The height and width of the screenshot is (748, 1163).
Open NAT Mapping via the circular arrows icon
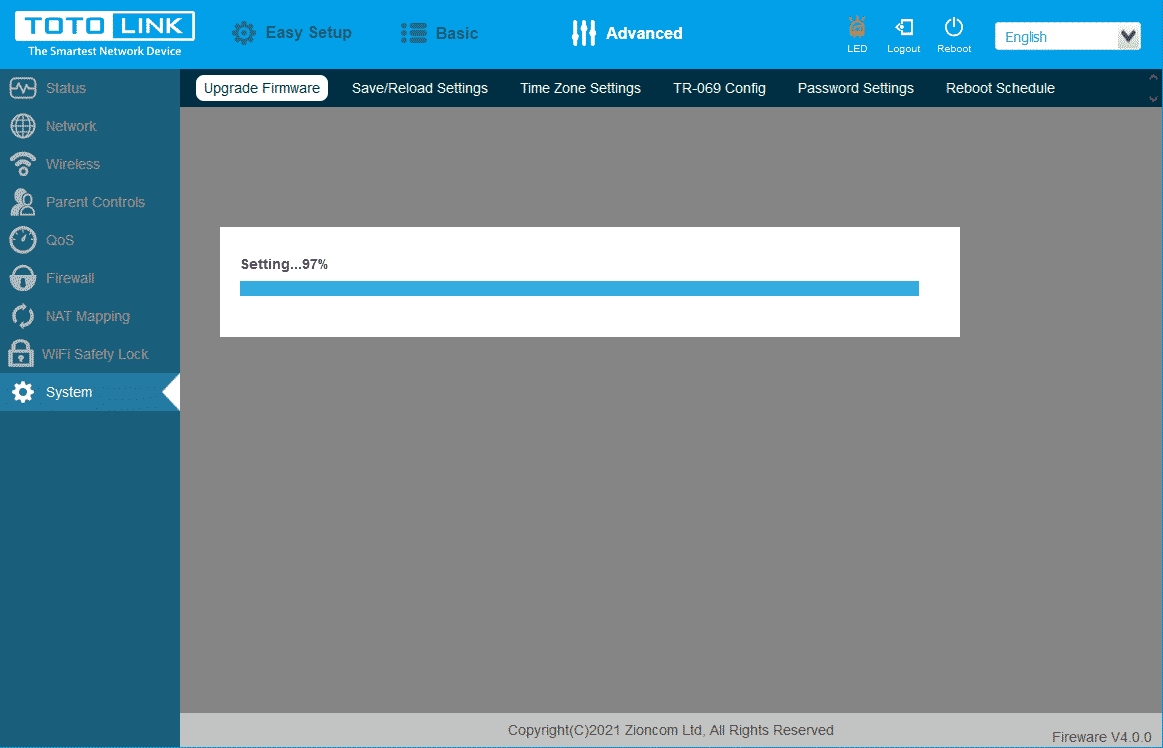pos(23,316)
